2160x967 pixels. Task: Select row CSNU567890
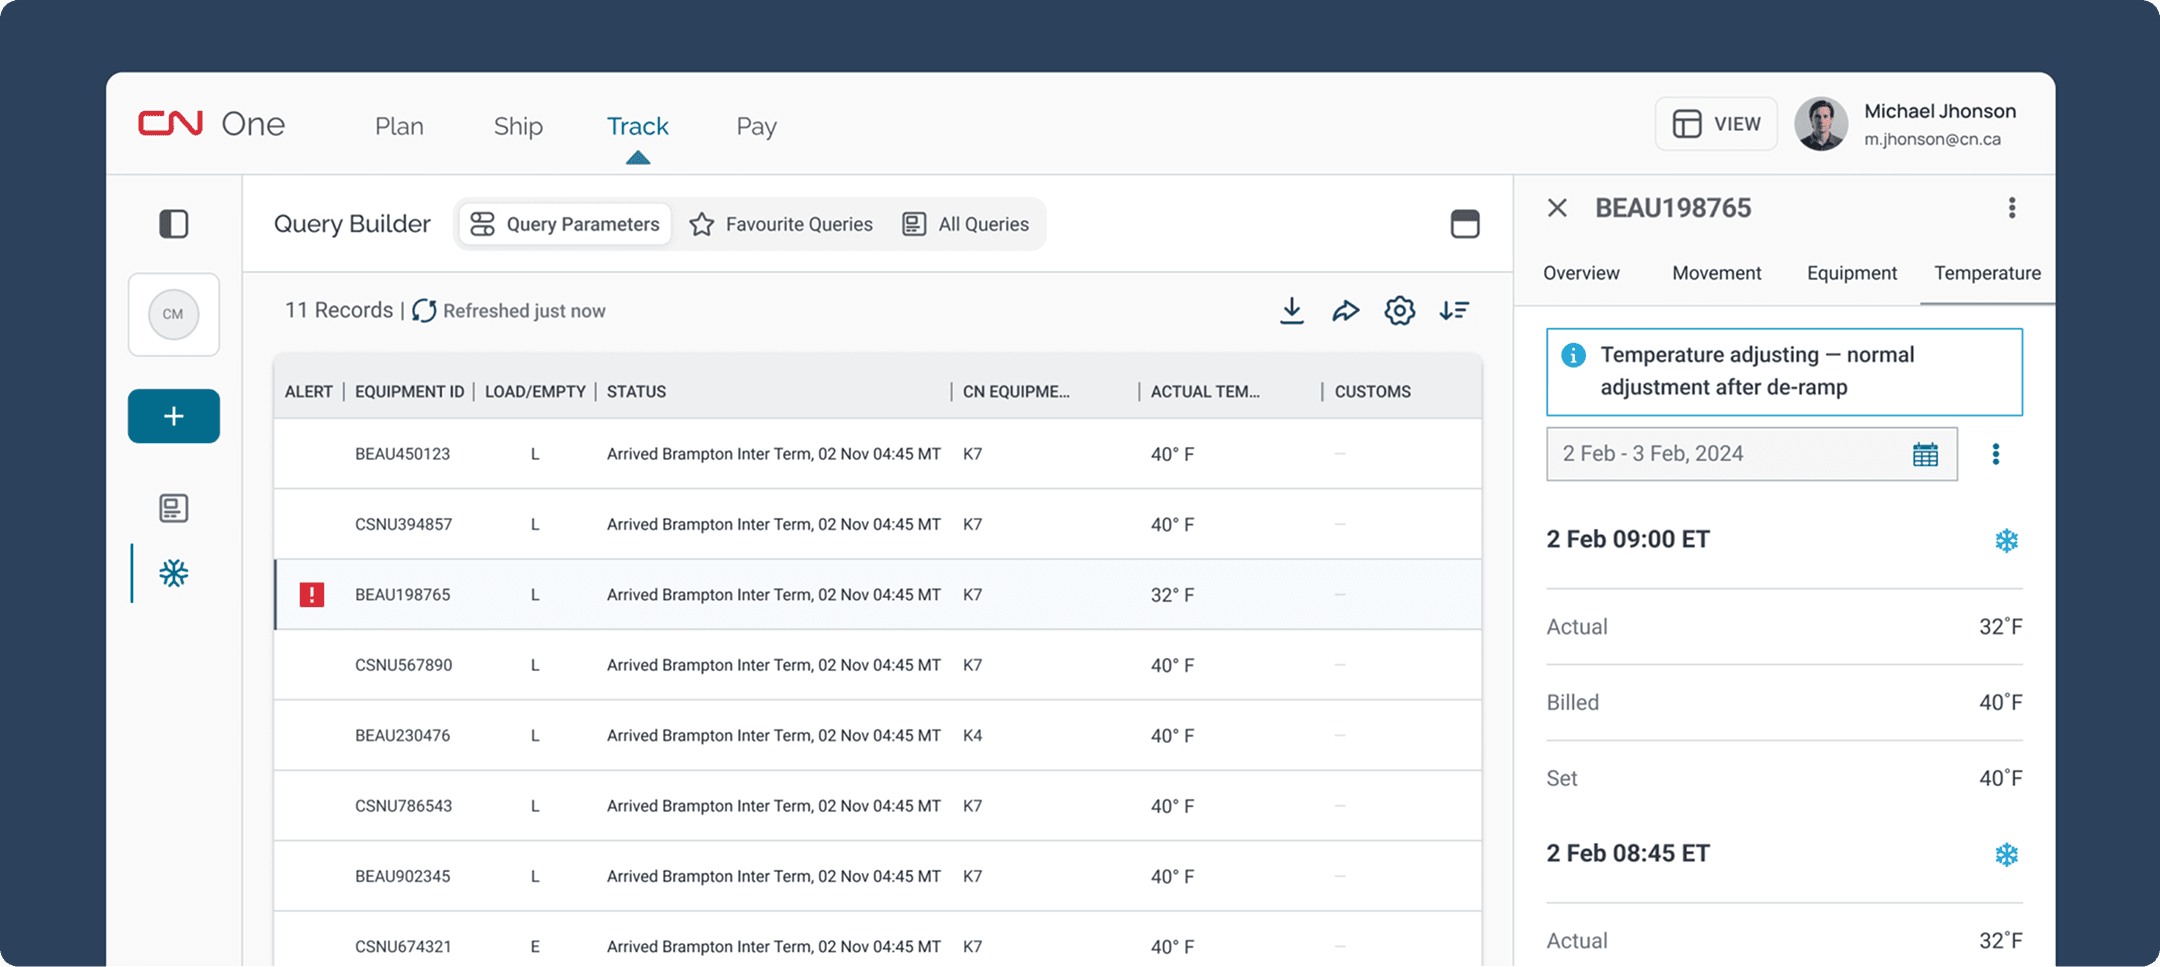tap(878, 665)
